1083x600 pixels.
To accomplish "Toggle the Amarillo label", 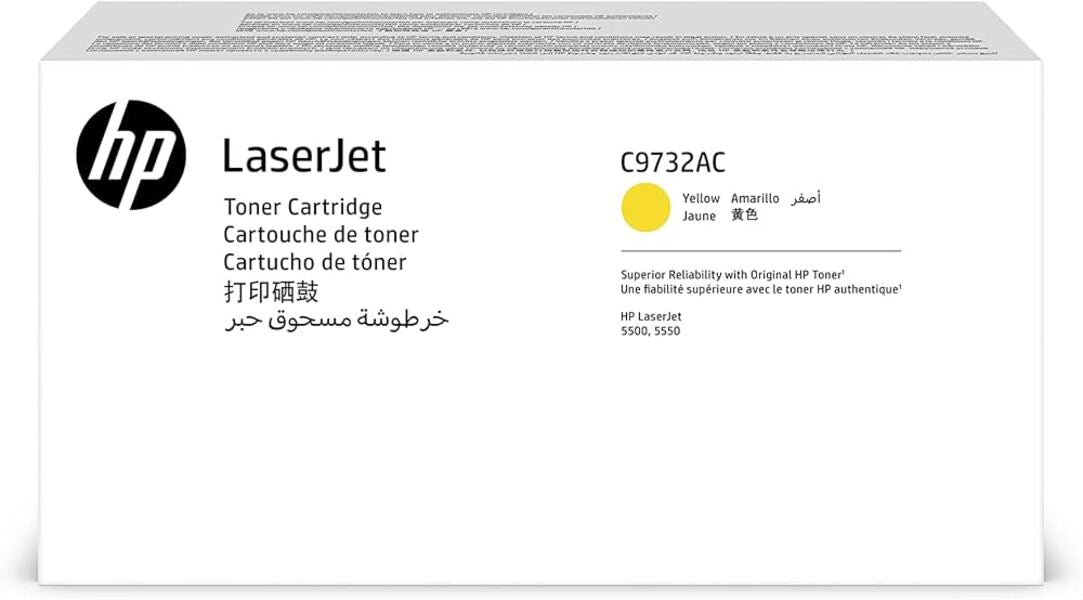I will [x=756, y=198].
